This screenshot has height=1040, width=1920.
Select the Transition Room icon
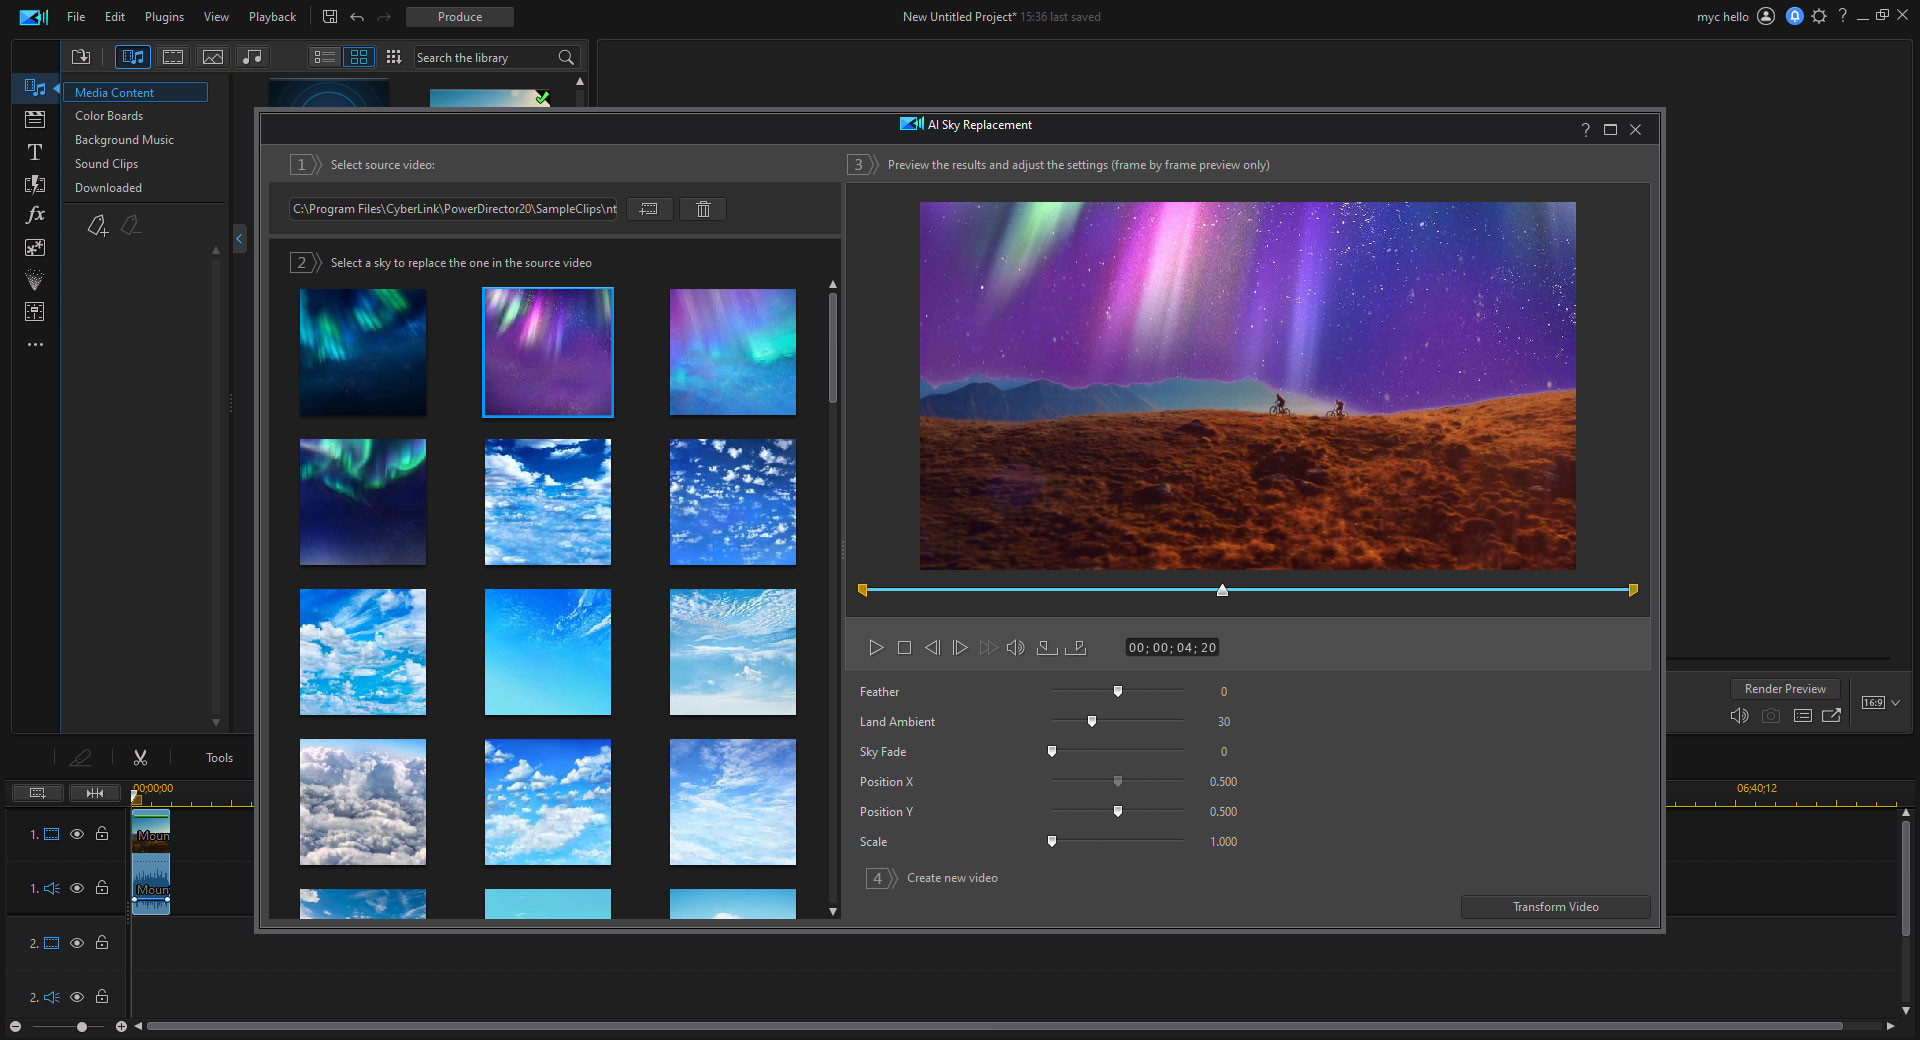(35, 185)
